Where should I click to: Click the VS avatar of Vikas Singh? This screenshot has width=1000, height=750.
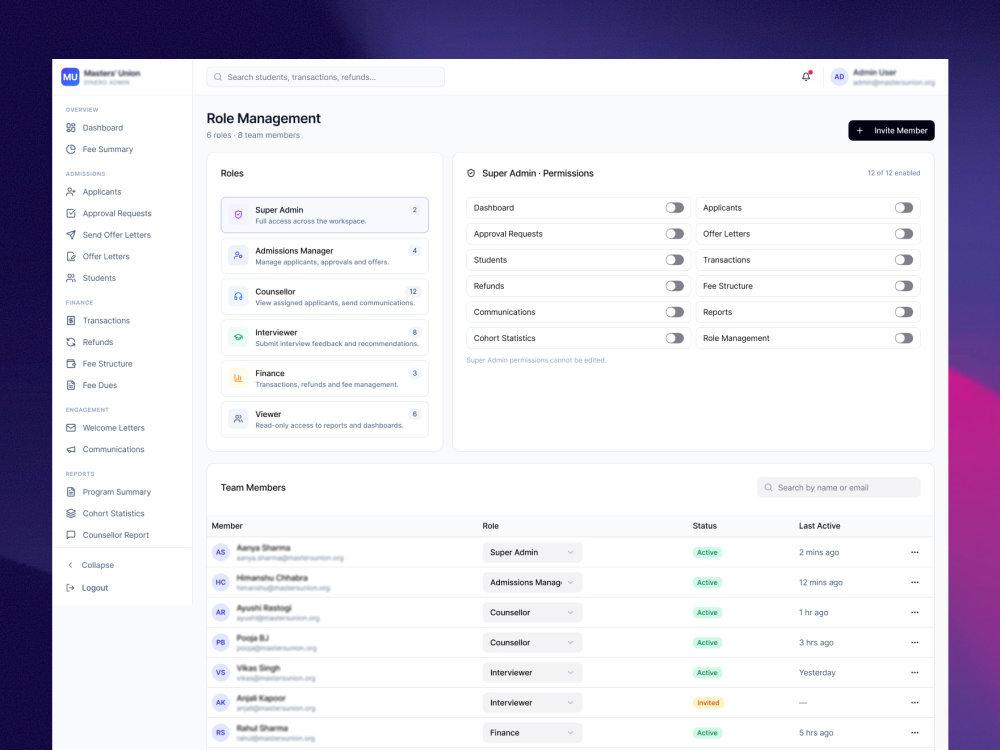pos(221,672)
